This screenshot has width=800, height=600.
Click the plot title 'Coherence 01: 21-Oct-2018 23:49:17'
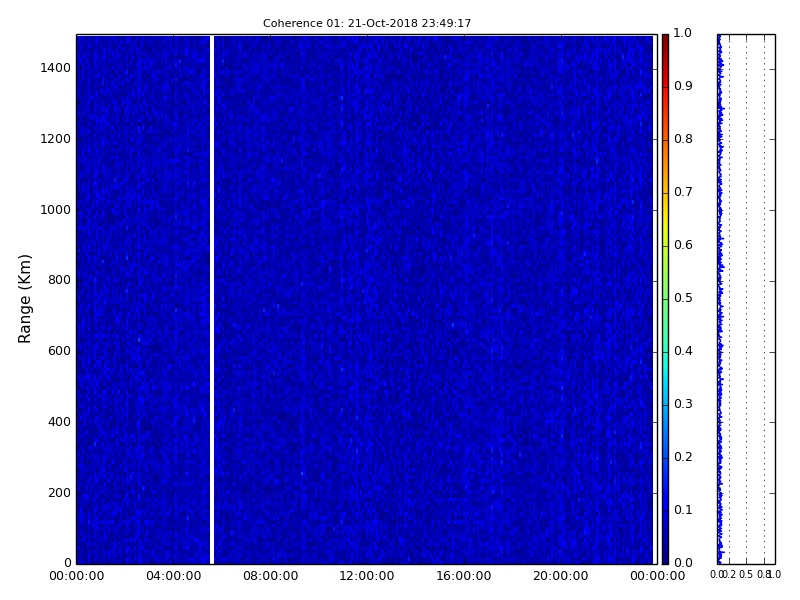point(367,23)
